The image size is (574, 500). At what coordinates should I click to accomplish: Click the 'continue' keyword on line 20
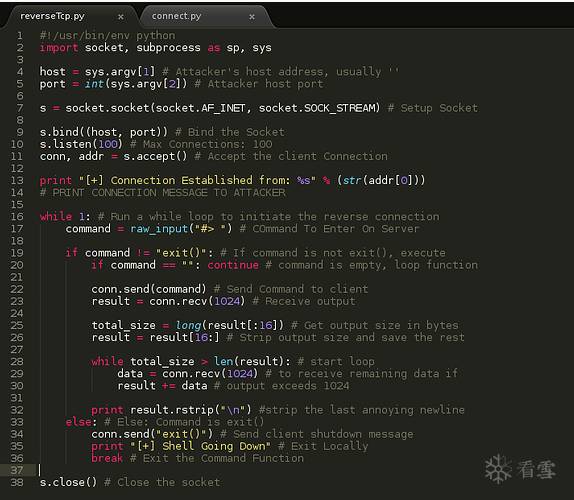click(233, 265)
